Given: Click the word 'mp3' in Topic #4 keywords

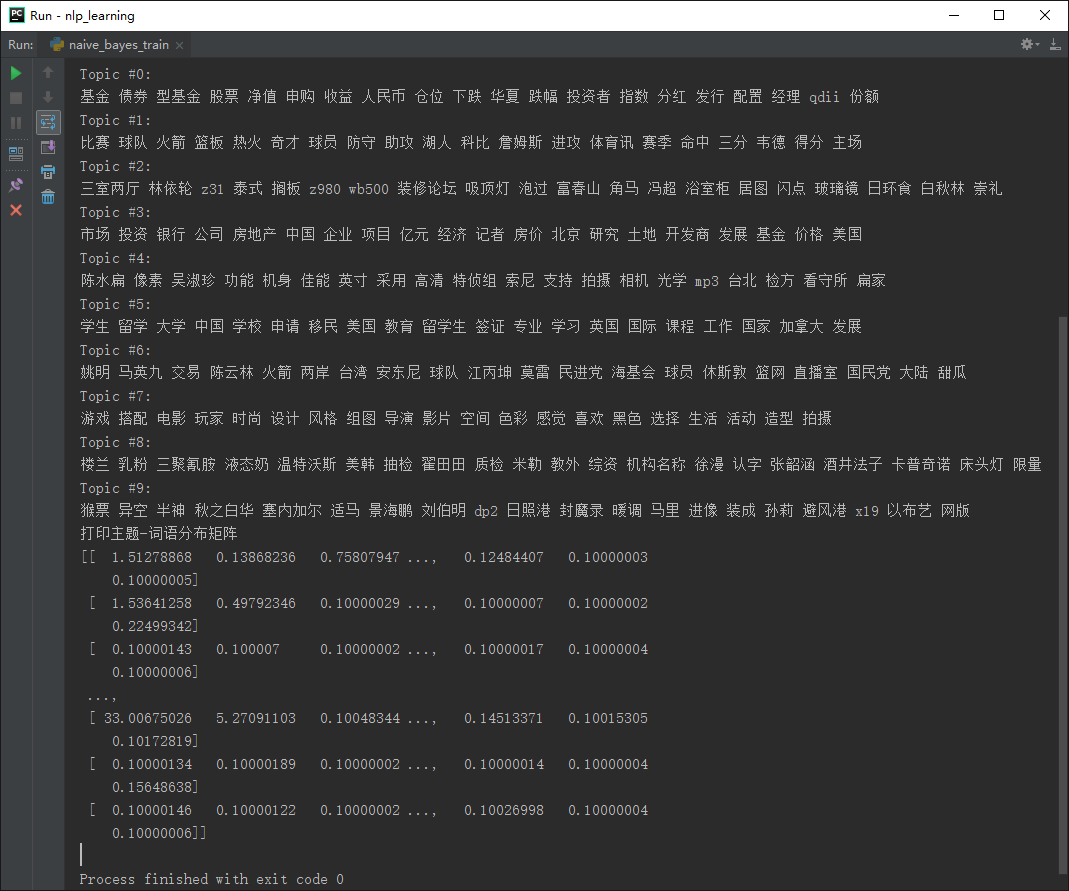Looking at the screenshot, I should tap(706, 281).
